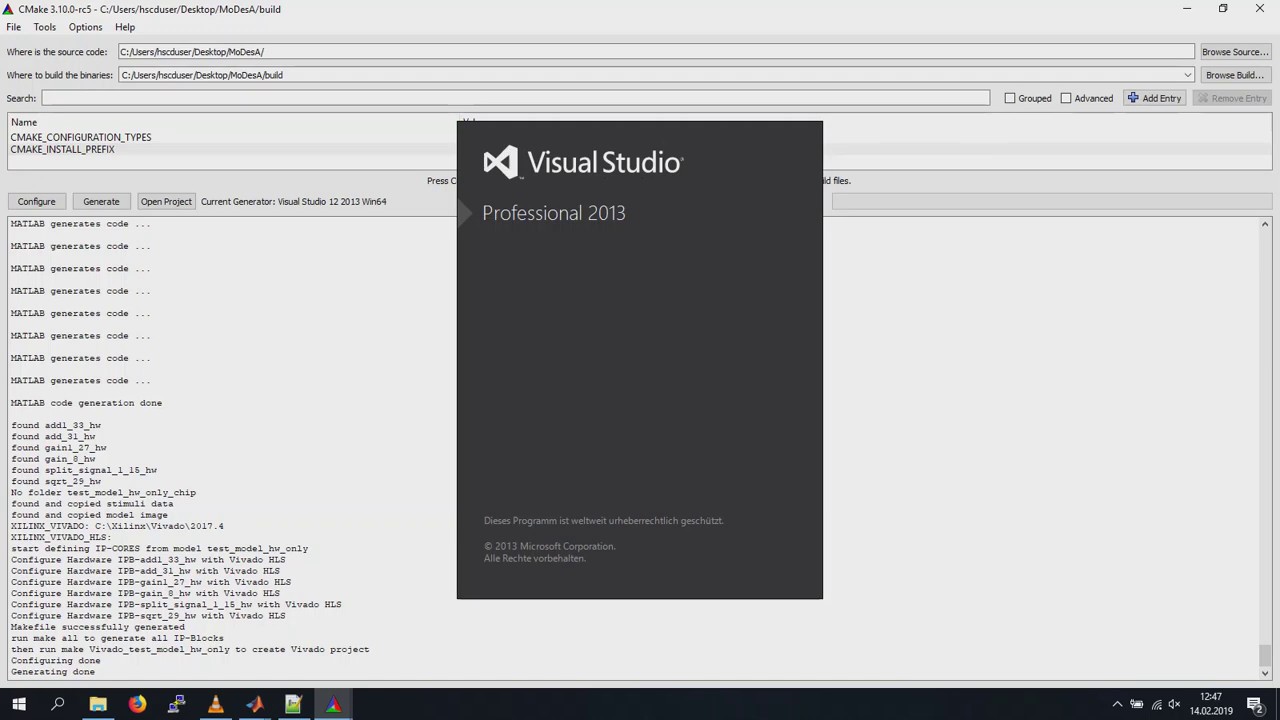Image resolution: width=1280 pixels, height=720 pixels.
Task: Open the Help menu
Action: click(x=125, y=27)
